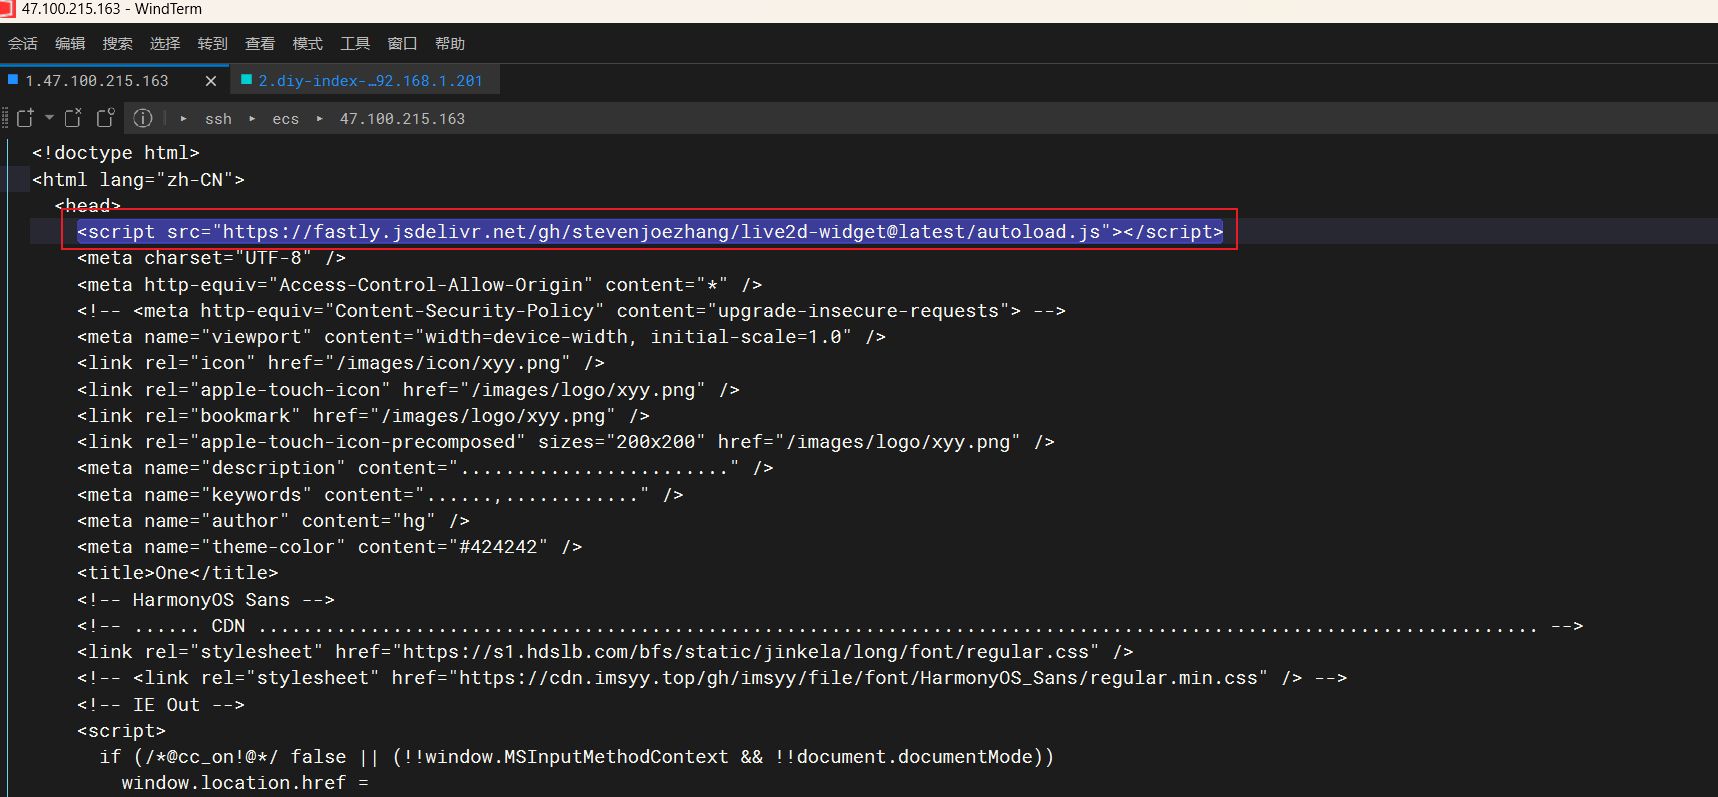Open the 搜索 menu
Image resolution: width=1718 pixels, height=797 pixels.
point(117,44)
